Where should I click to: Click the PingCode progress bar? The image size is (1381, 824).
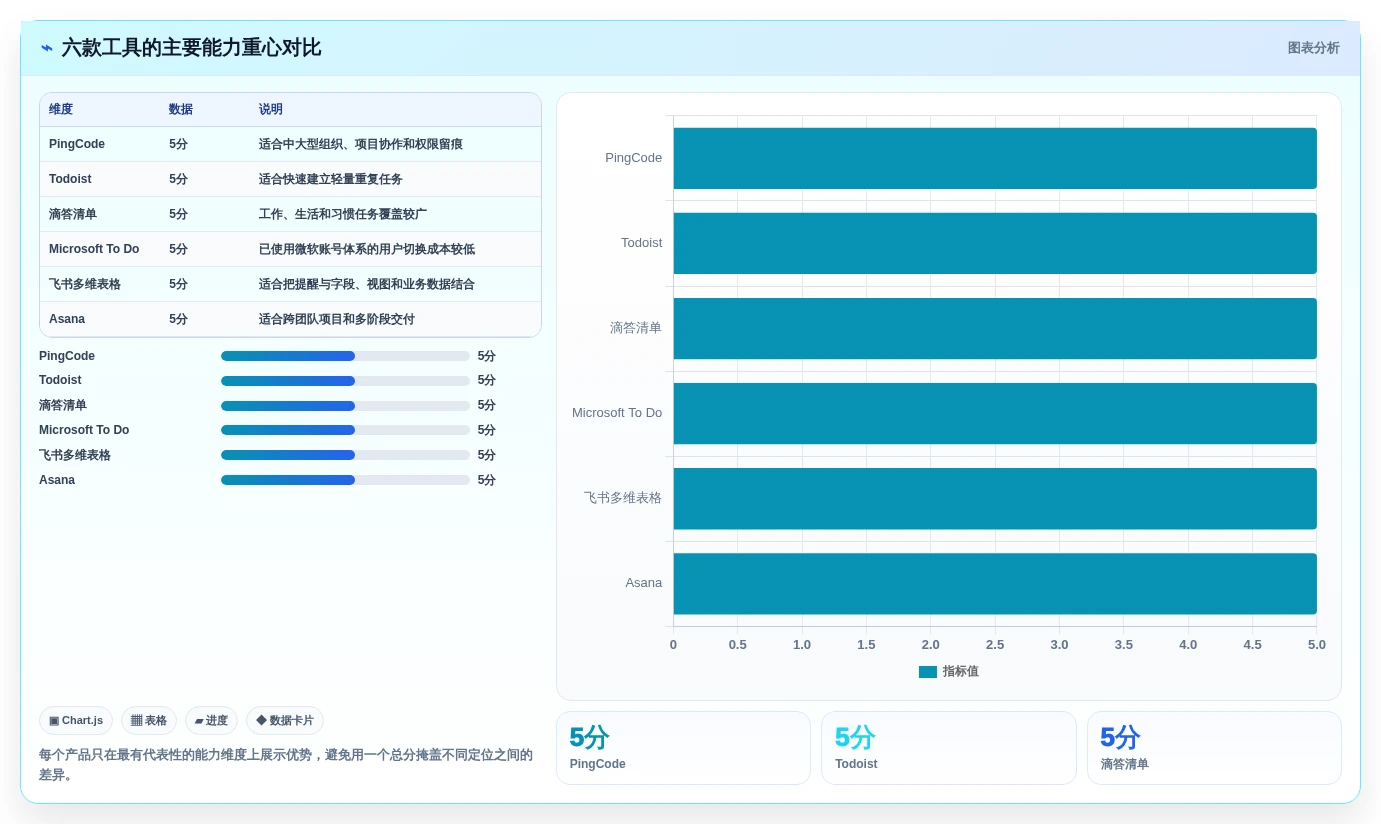[x=345, y=356]
